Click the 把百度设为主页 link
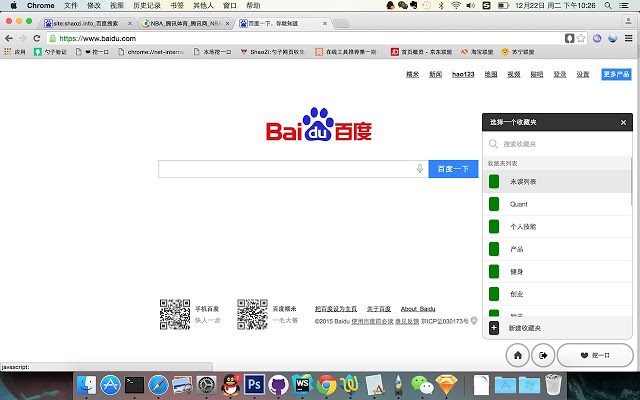The width and height of the screenshot is (640, 400). (336, 309)
